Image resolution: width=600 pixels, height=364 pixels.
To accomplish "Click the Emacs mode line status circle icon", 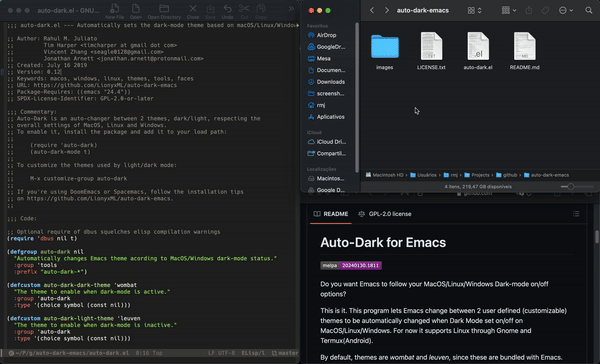I will click(11, 353).
